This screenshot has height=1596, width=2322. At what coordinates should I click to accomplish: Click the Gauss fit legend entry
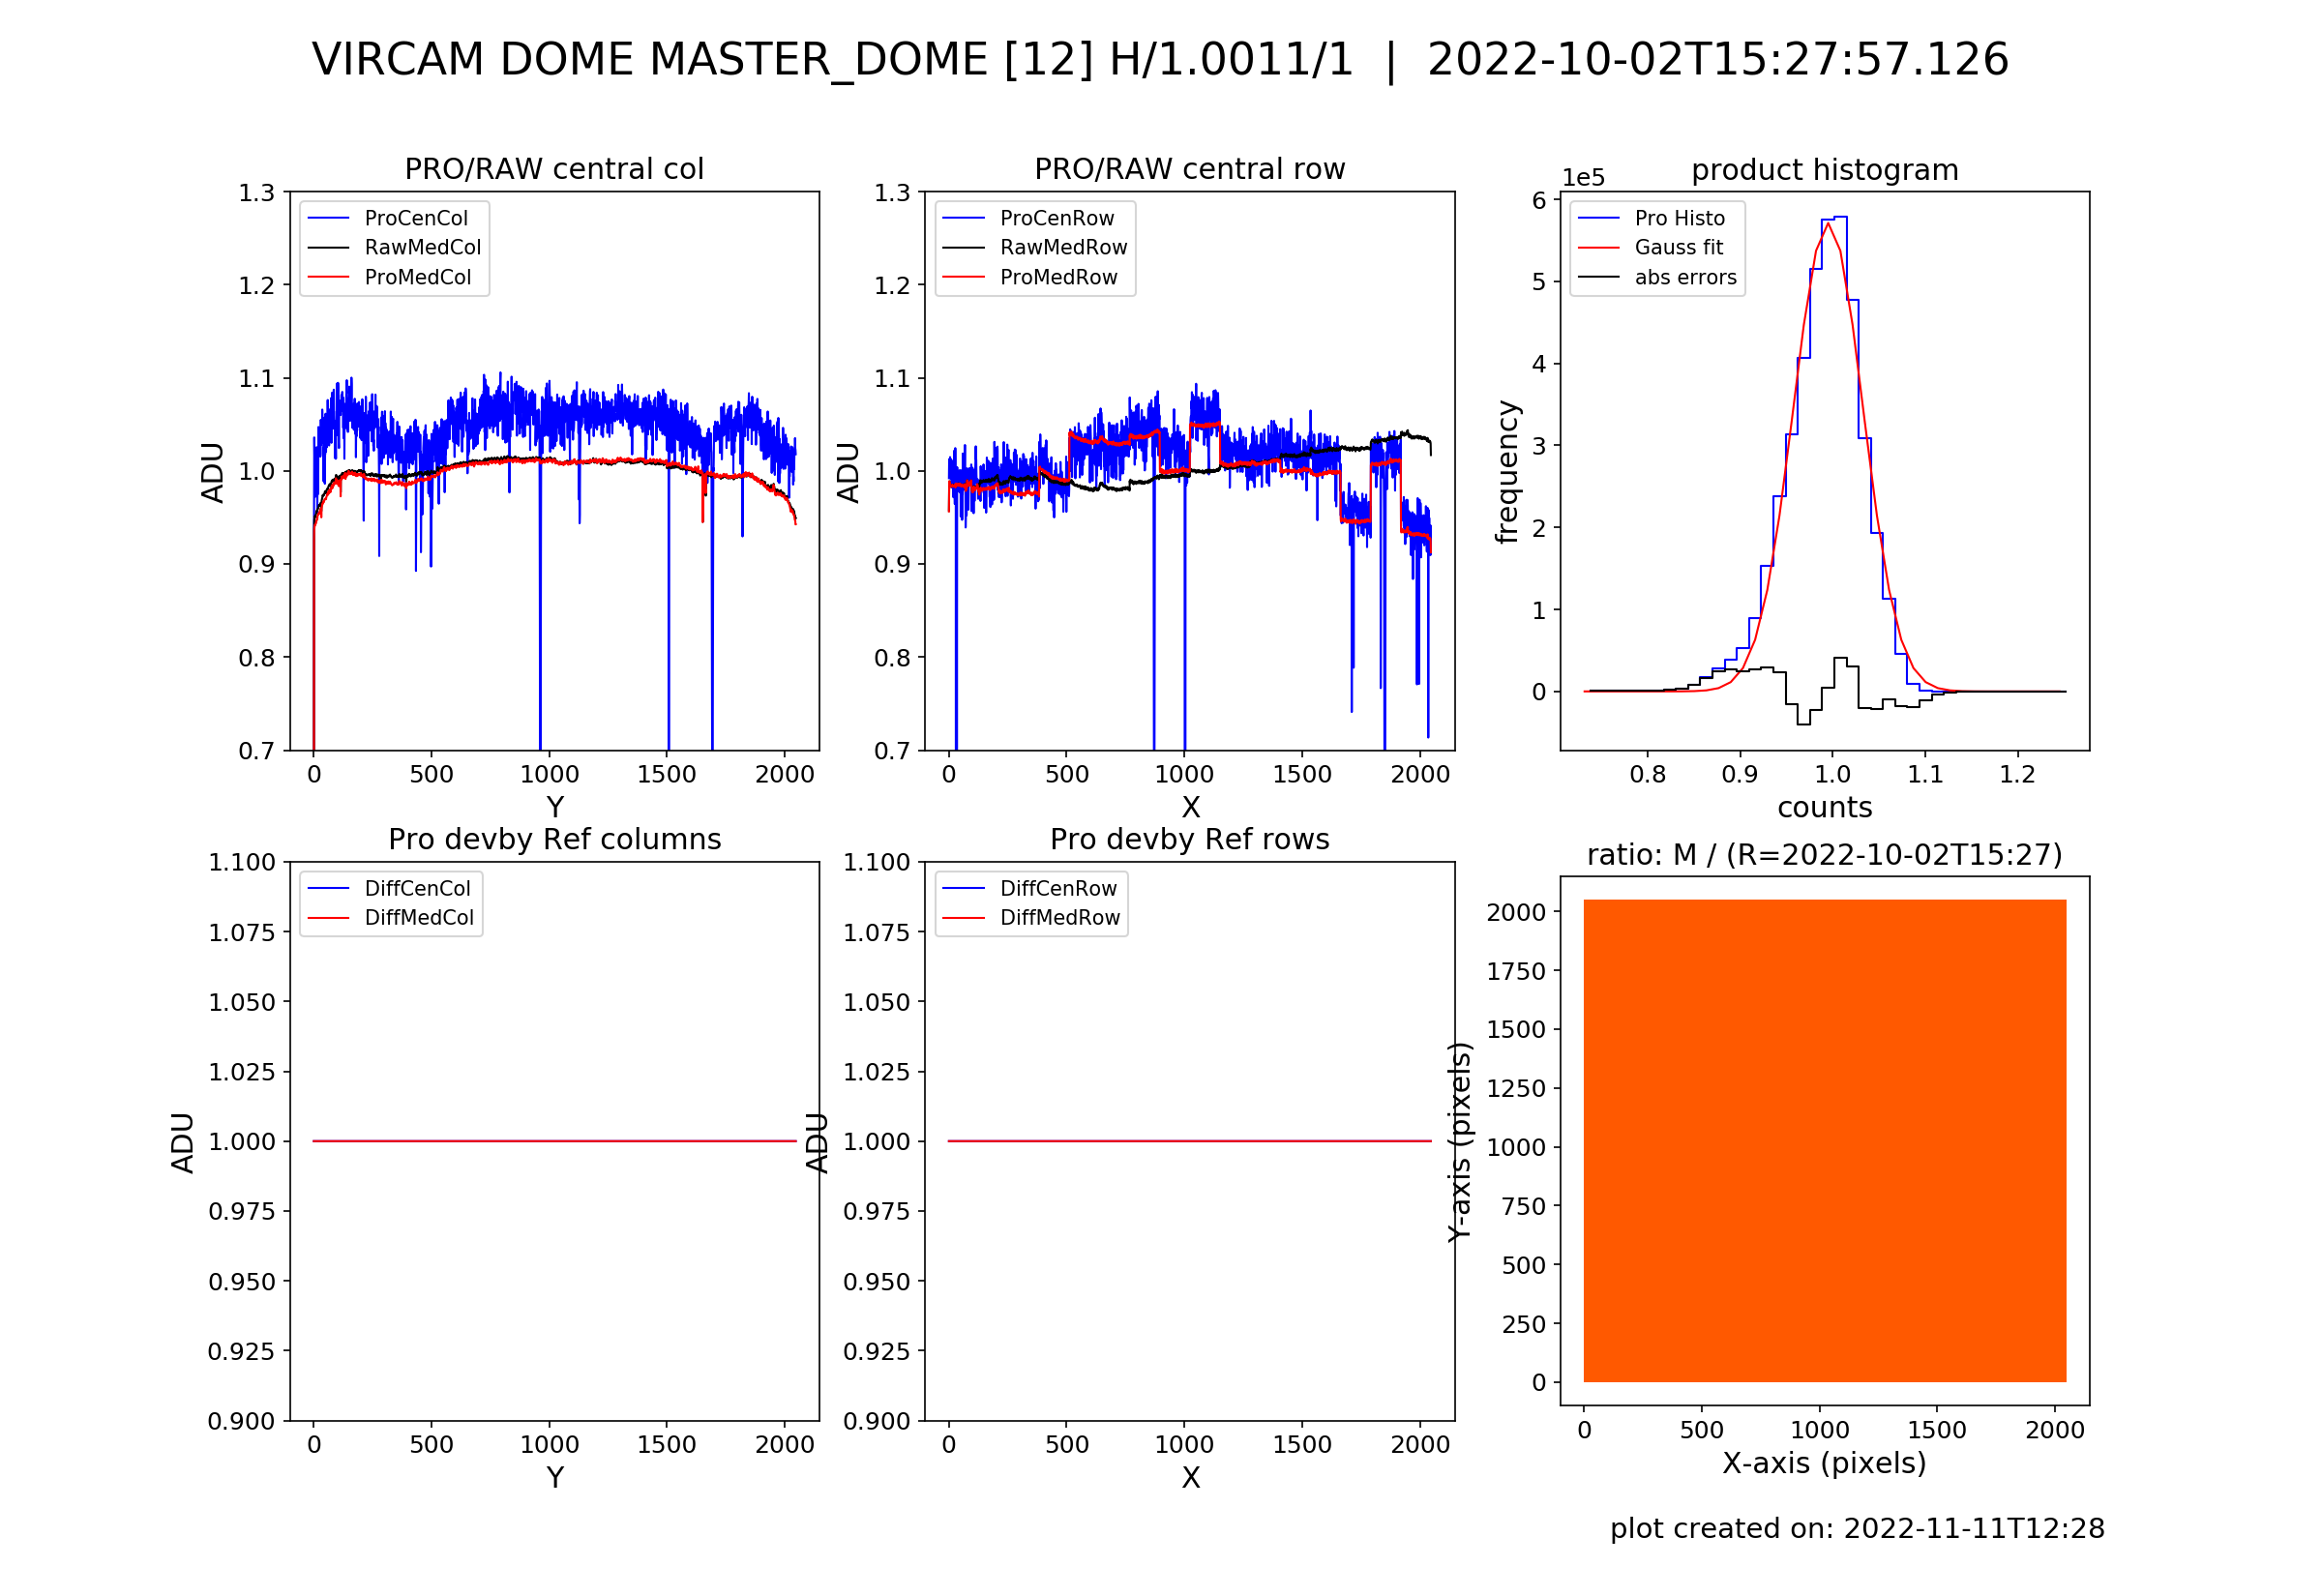(1678, 247)
